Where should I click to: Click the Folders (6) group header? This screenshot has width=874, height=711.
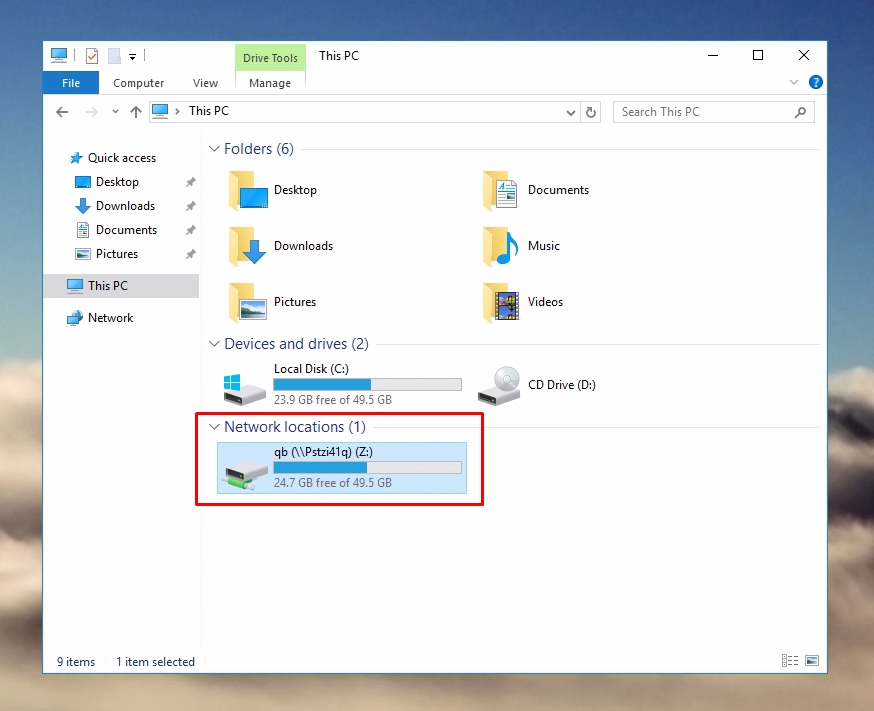(259, 149)
